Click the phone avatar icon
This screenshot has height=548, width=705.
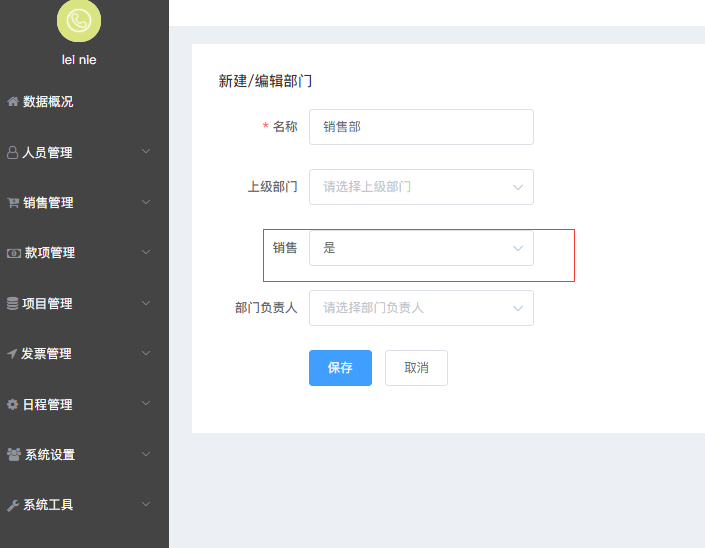(79, 20)
